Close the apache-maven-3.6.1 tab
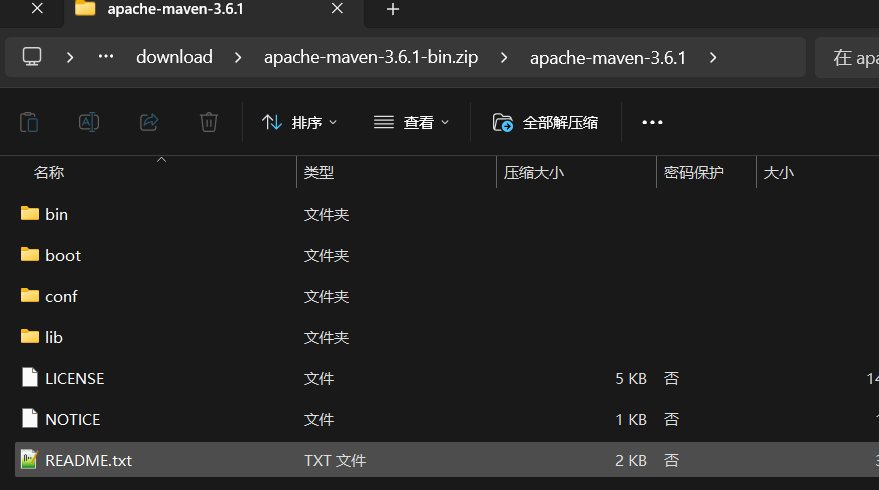The image size is (879, 490). [x=337, y=8]
